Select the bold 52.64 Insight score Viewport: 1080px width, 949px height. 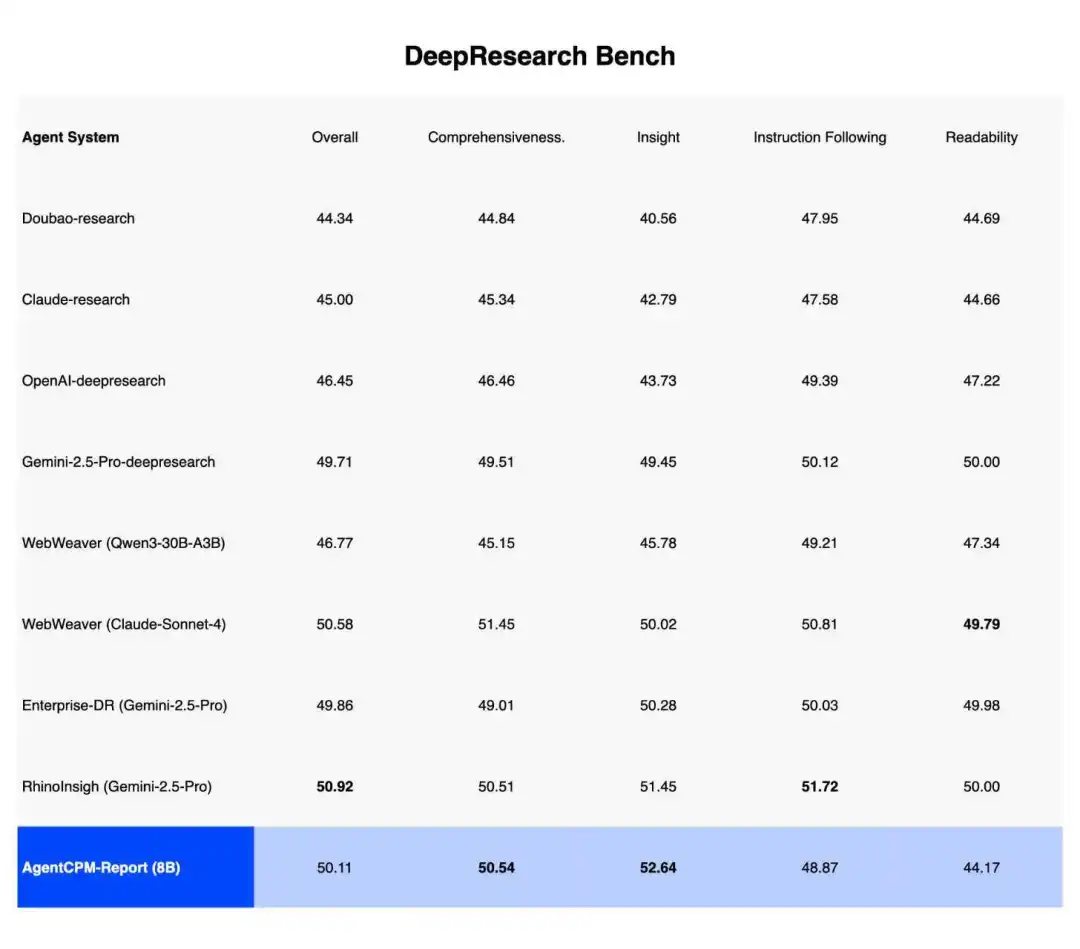(657, 867)
